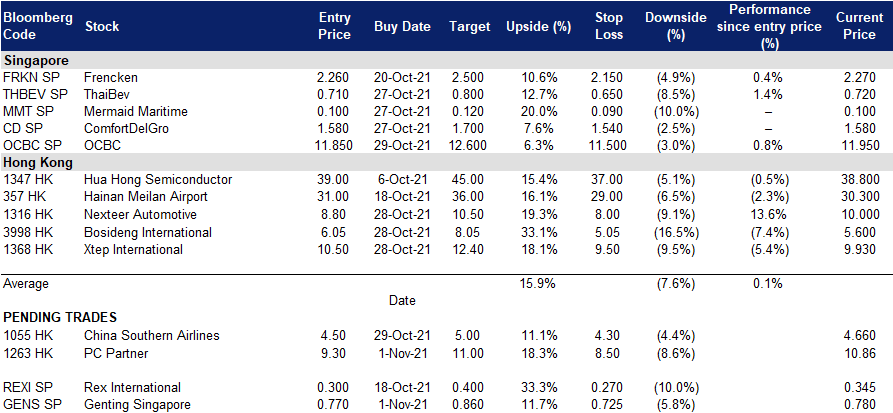Click the Entry Price column header

click(x=334, y=26)
